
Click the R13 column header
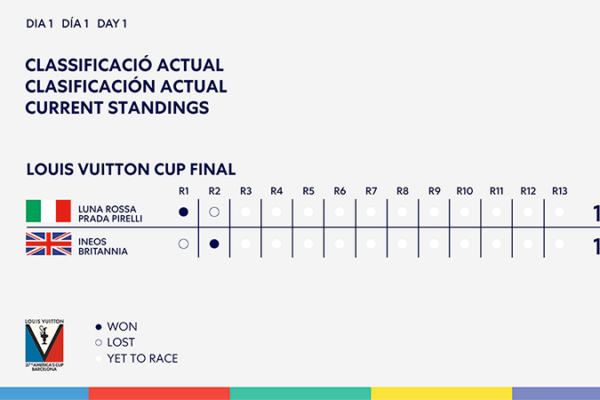point(559,191)
